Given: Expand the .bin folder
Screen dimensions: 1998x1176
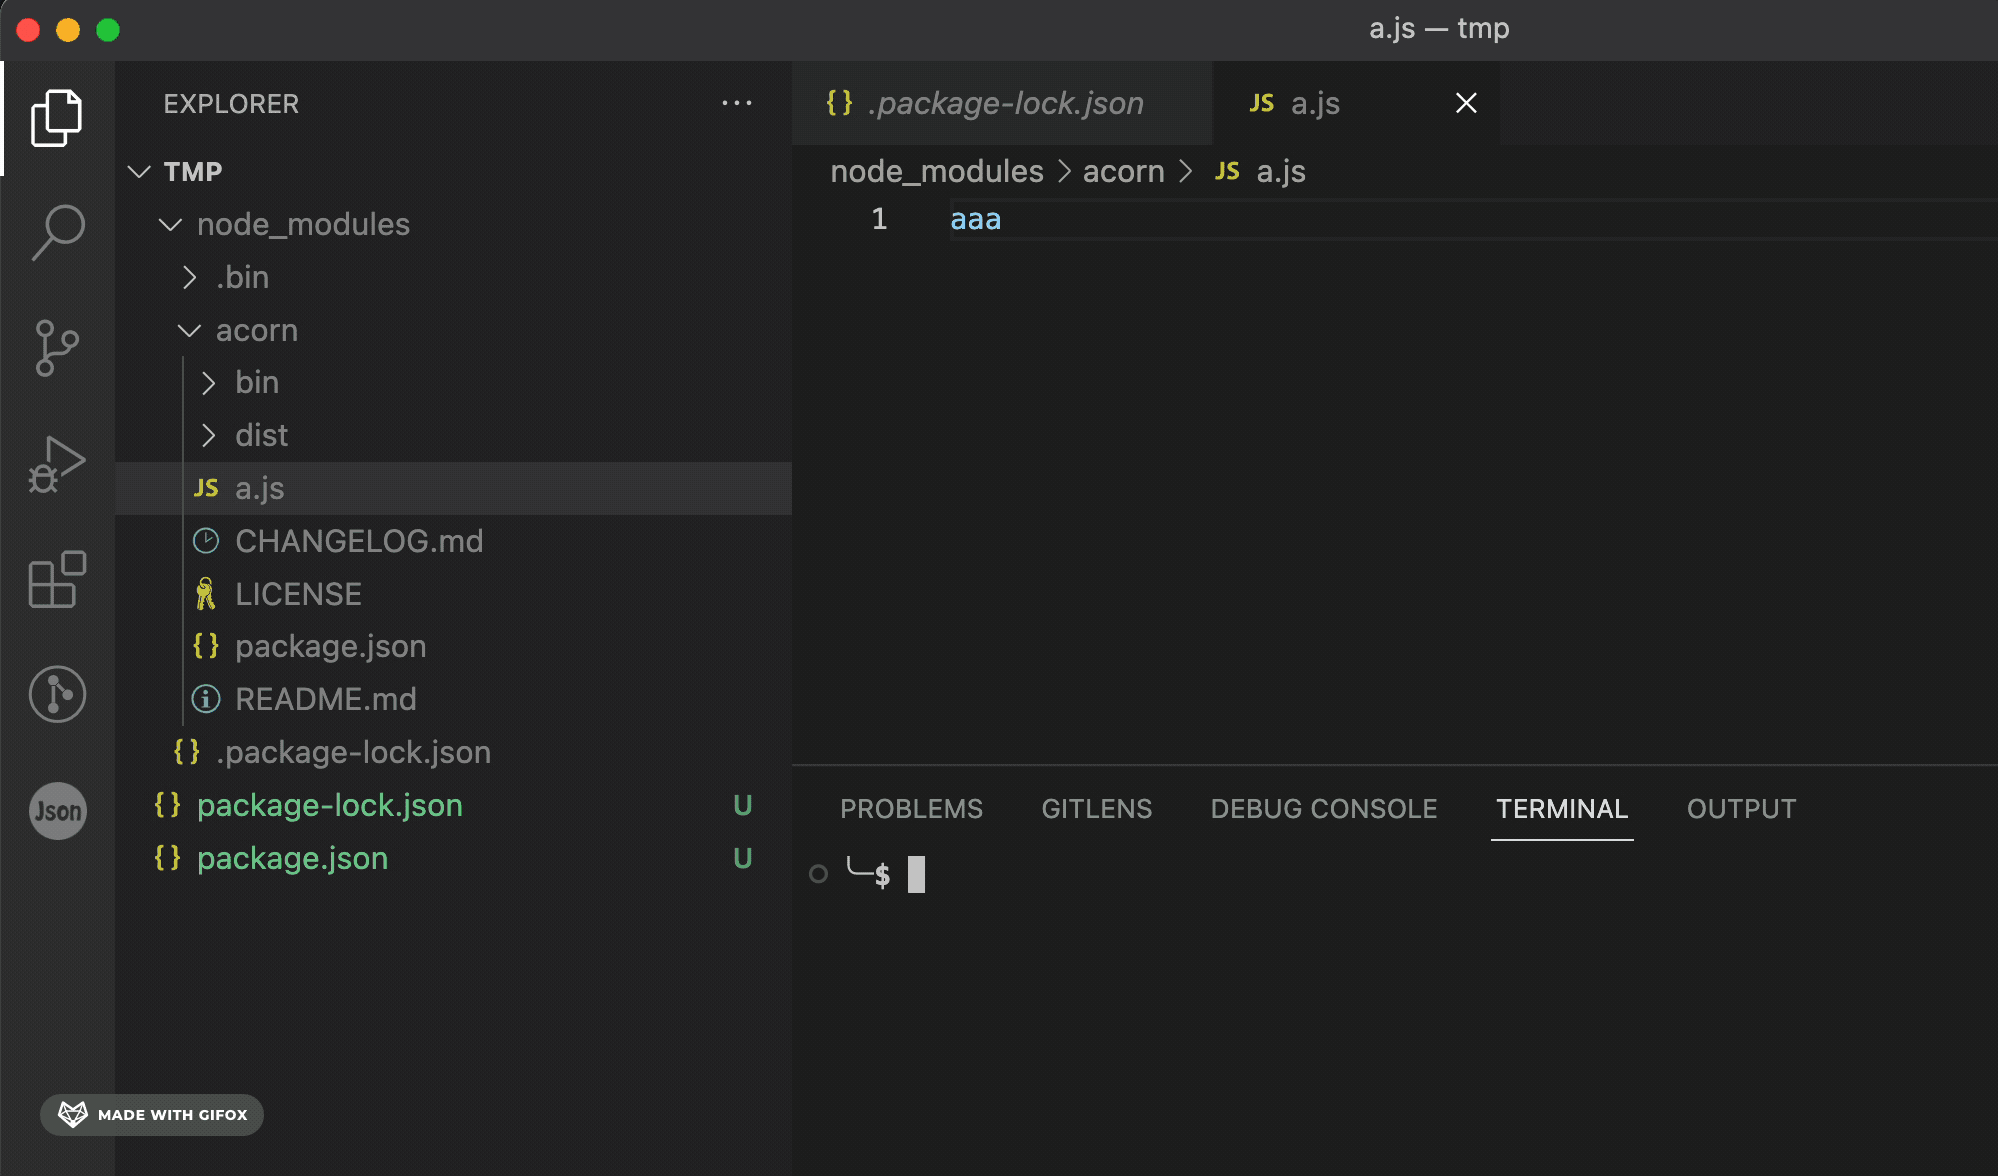Looking at the screenshot, I should tap(242, 277).
